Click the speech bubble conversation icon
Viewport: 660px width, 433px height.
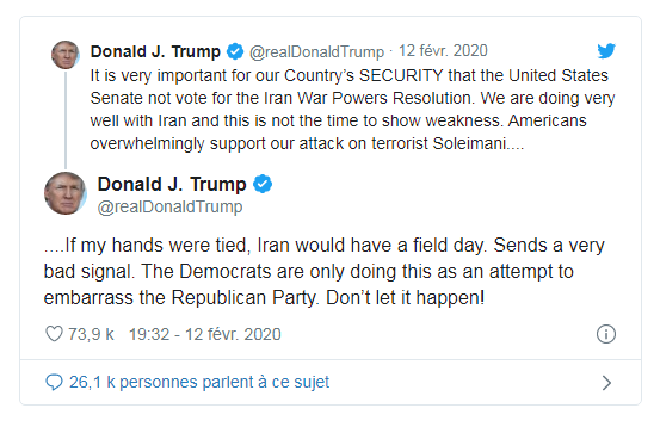tap(54, 382)
